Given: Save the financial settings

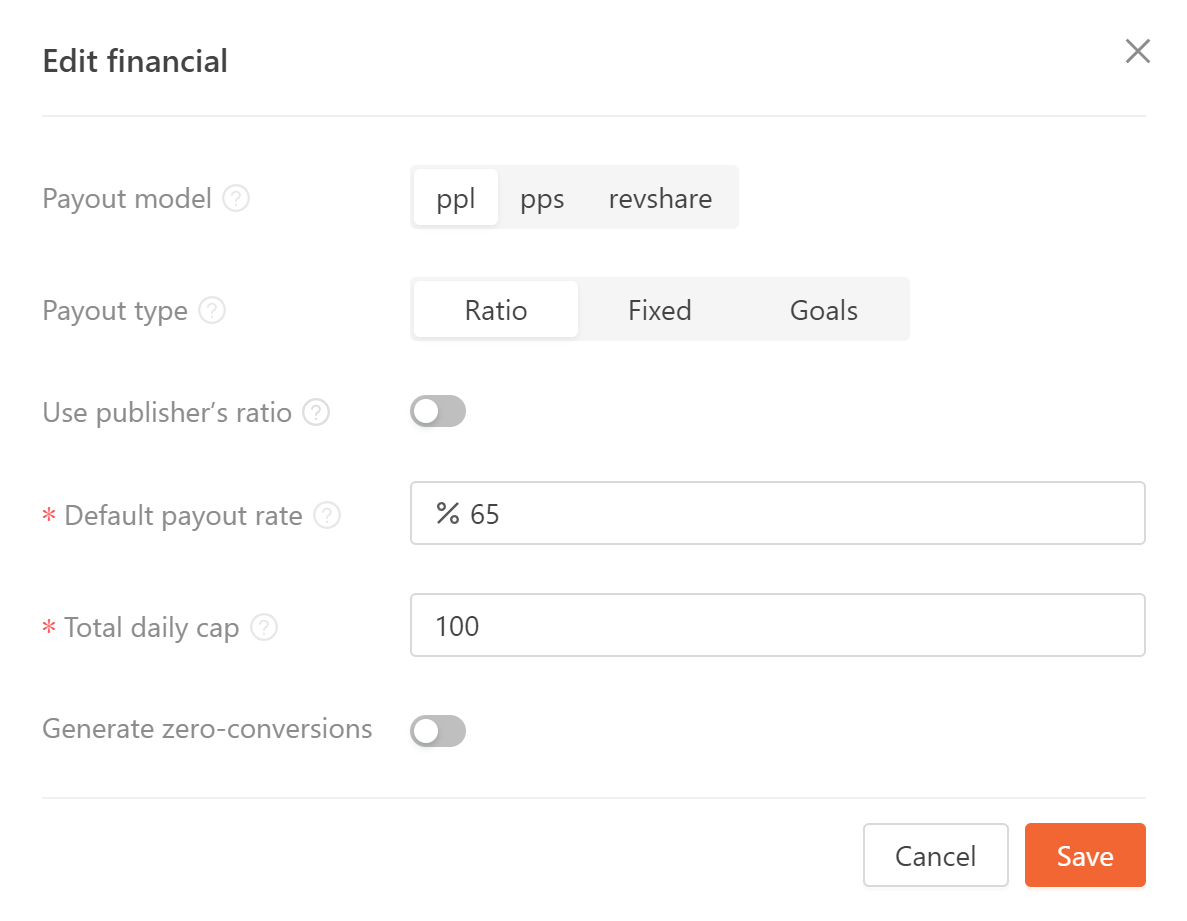Looking at the screenshot, I should 1084,855.
